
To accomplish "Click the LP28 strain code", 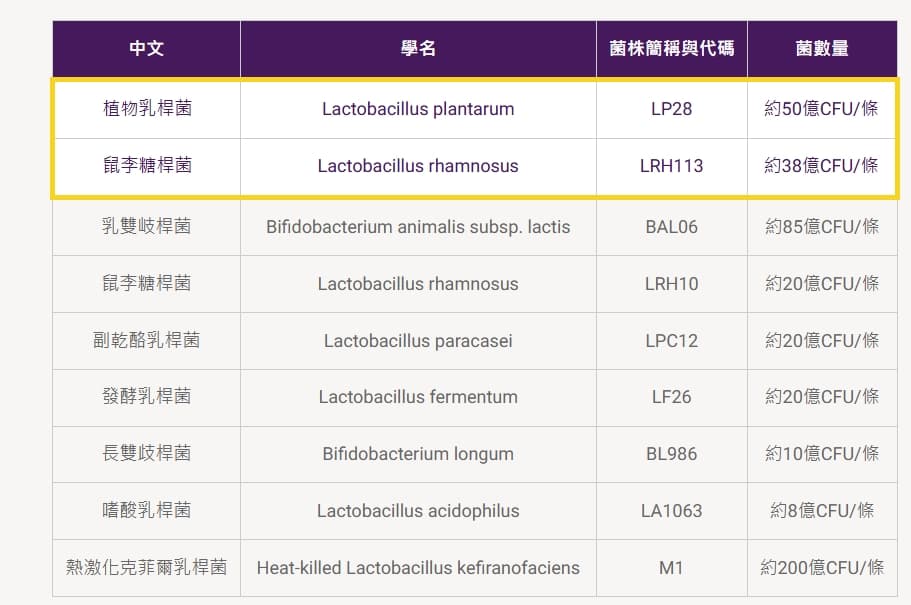I will [672, 109].
